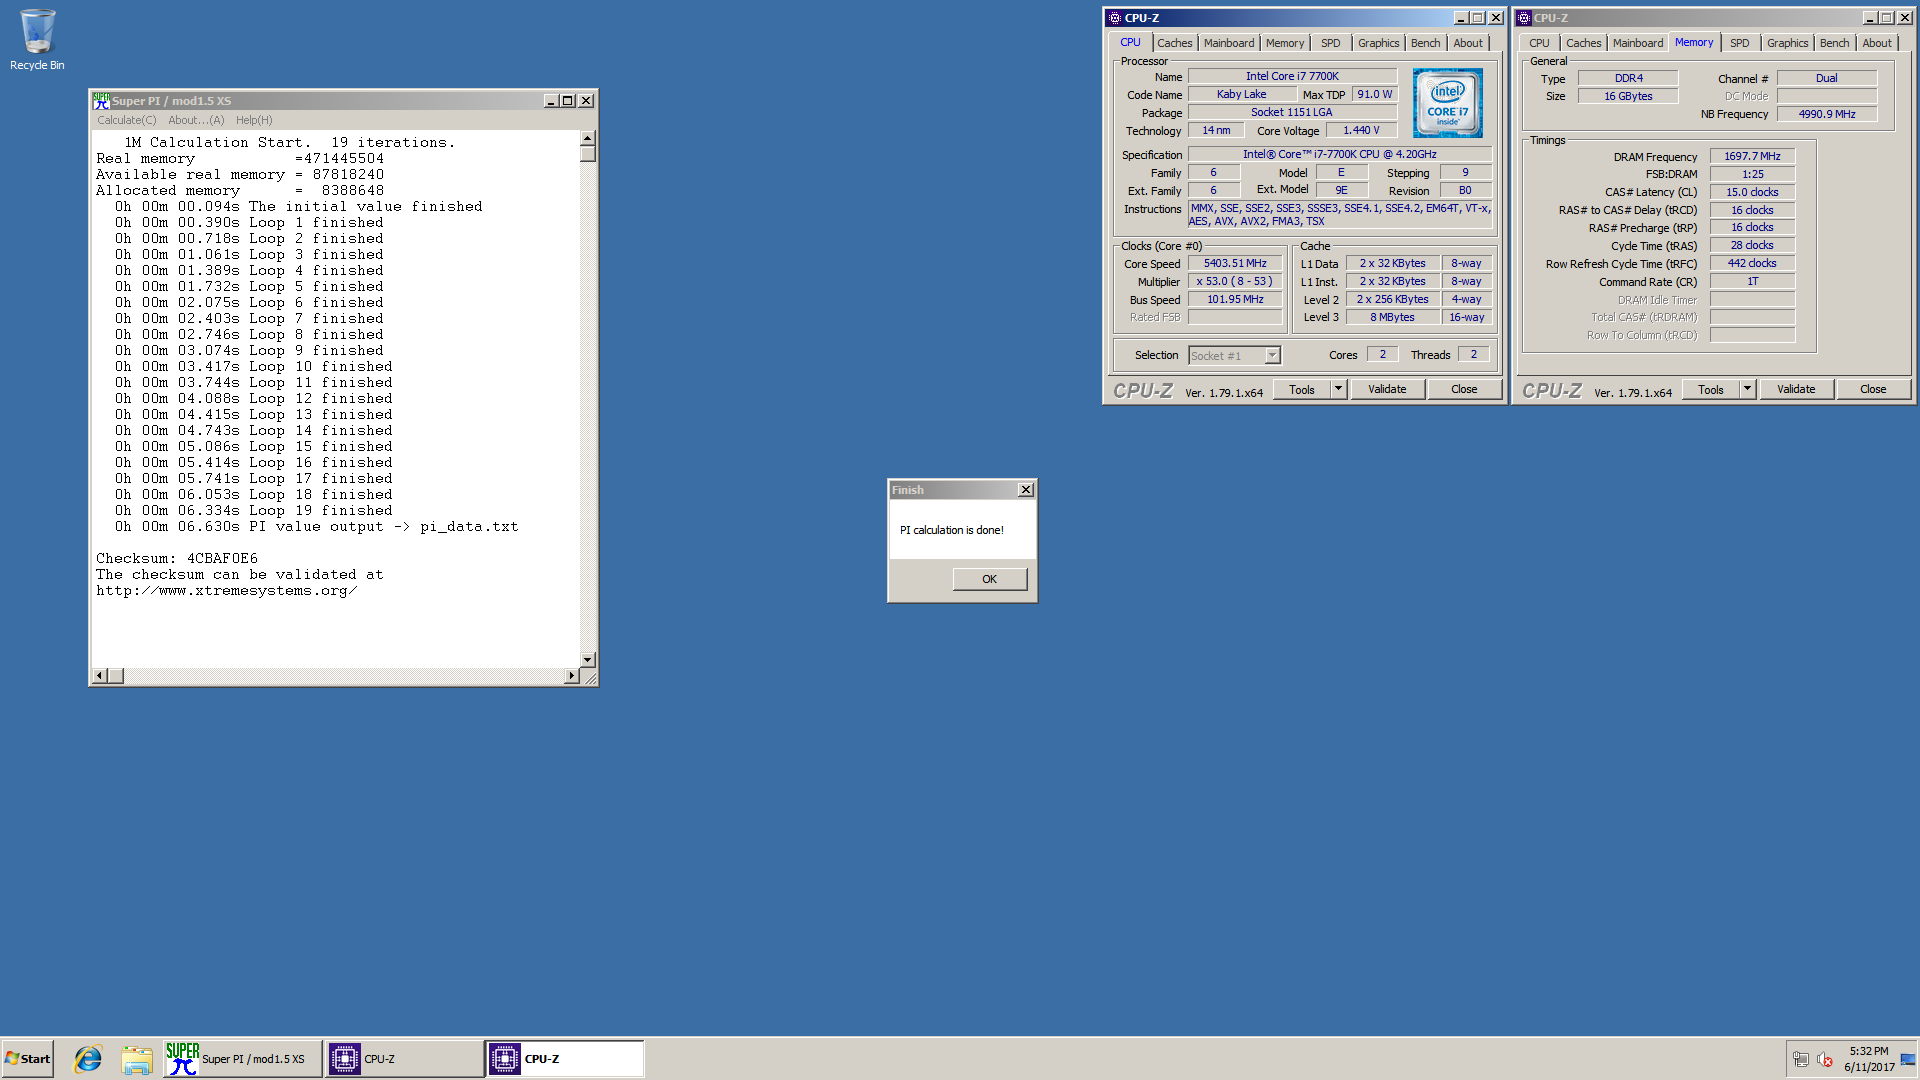The width and height of the screenshot is (1920, 1080).
Task: Click the Start button
Action: 28,1059
